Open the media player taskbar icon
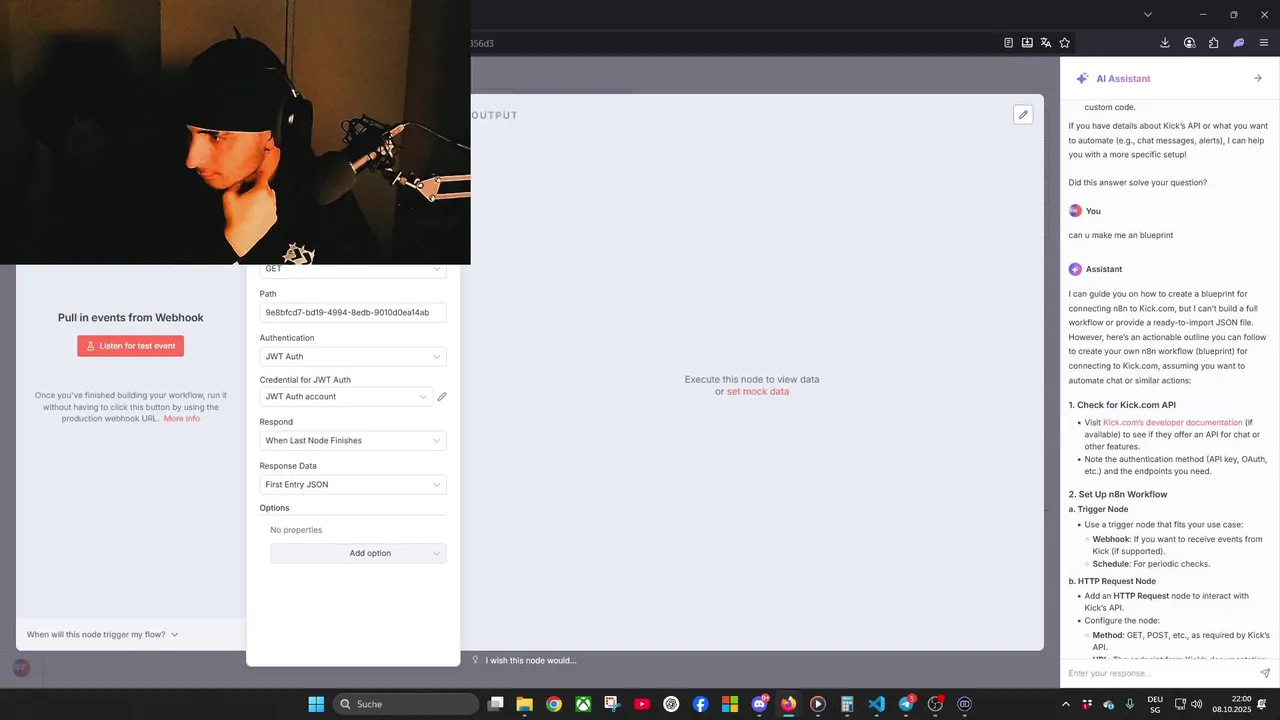 (x=818, y=704)
